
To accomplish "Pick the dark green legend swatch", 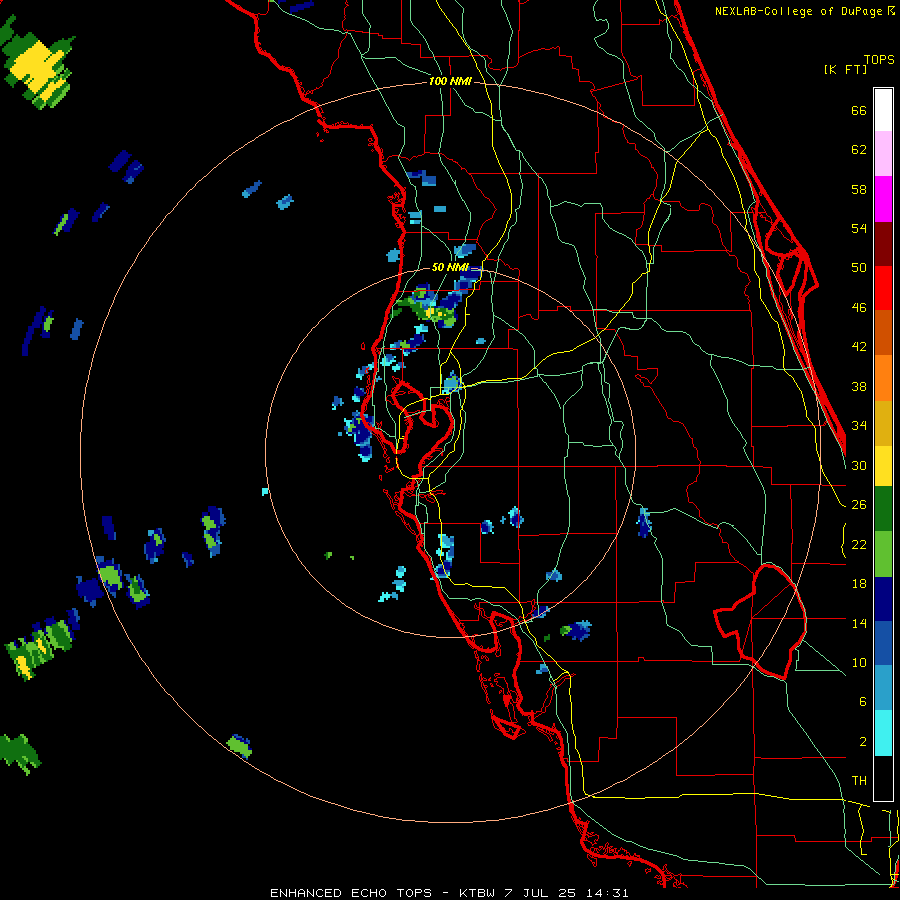I will click(x=883, y=509).
